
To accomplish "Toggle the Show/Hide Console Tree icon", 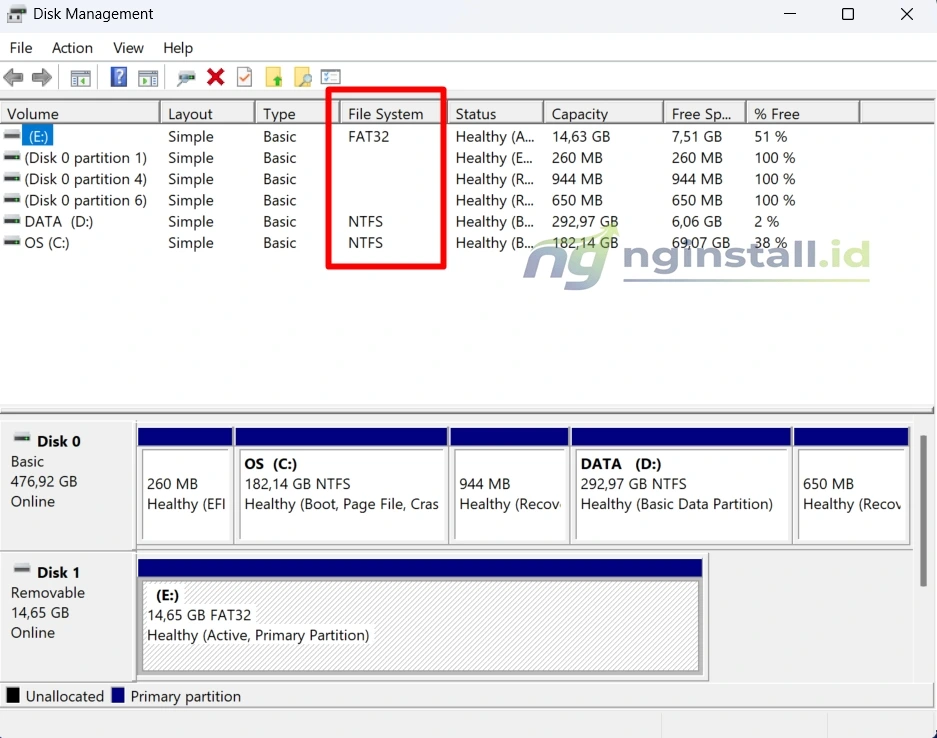I will click(81, 78).
